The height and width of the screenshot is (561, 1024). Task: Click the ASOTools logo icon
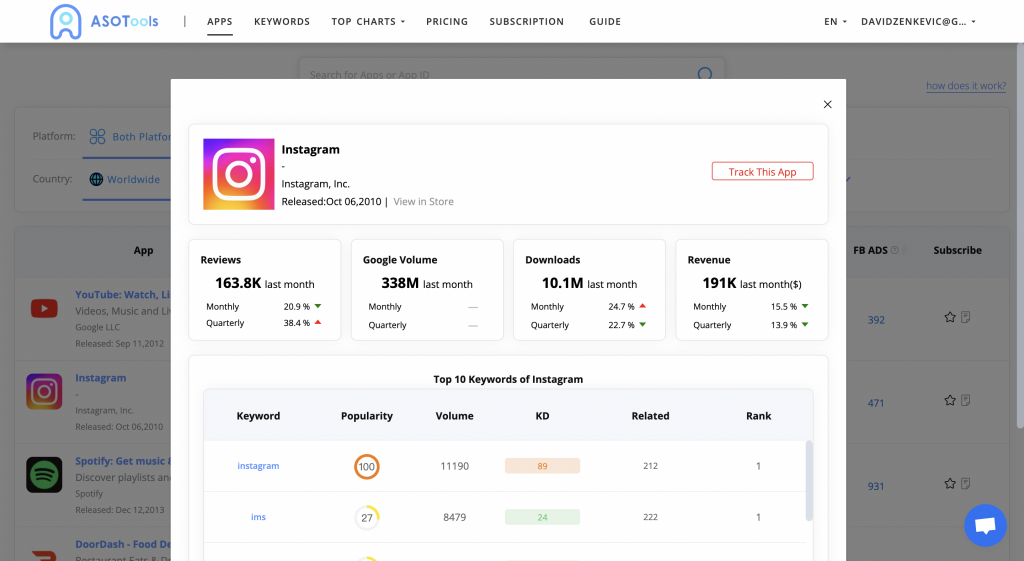pos(66,22)
